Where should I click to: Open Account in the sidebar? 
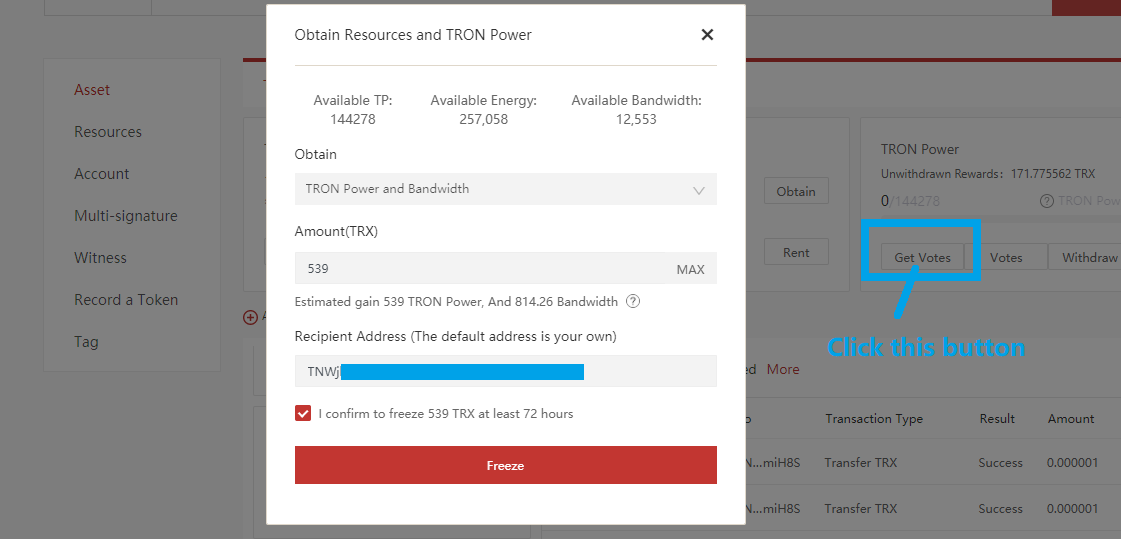(x=102, y=174)
